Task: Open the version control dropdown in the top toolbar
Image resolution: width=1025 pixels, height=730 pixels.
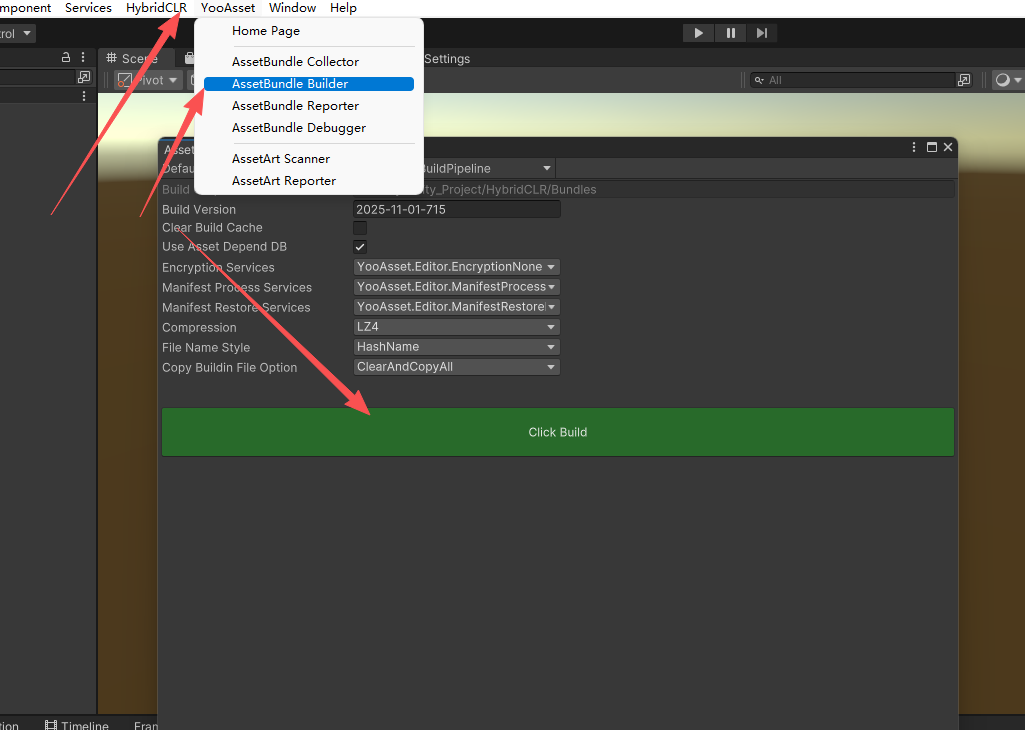Action: [17, 33]
